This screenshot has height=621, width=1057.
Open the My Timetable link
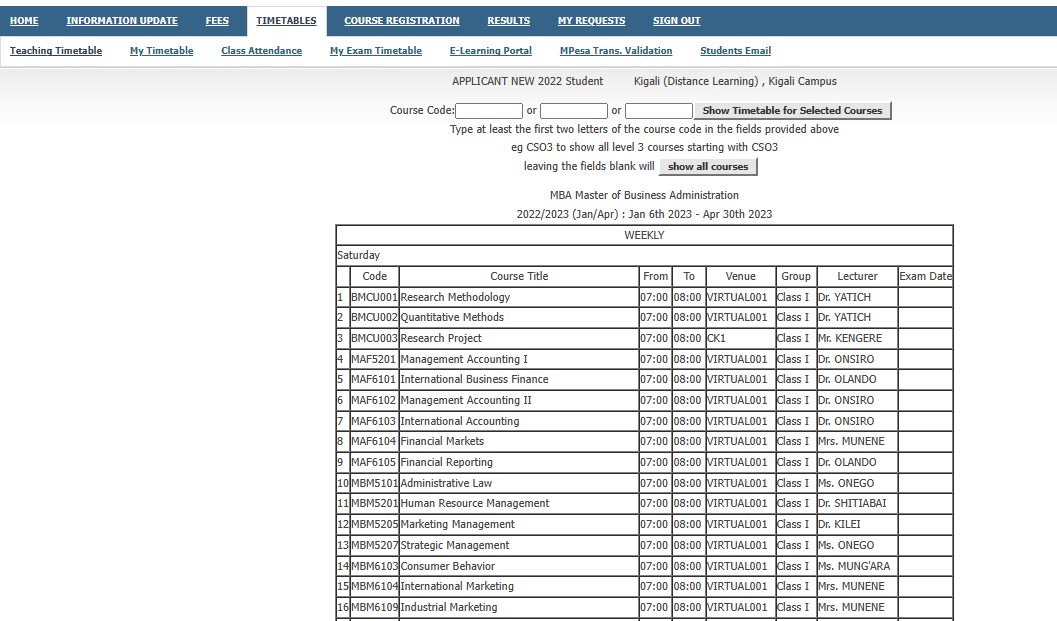(x=162, y=51)
